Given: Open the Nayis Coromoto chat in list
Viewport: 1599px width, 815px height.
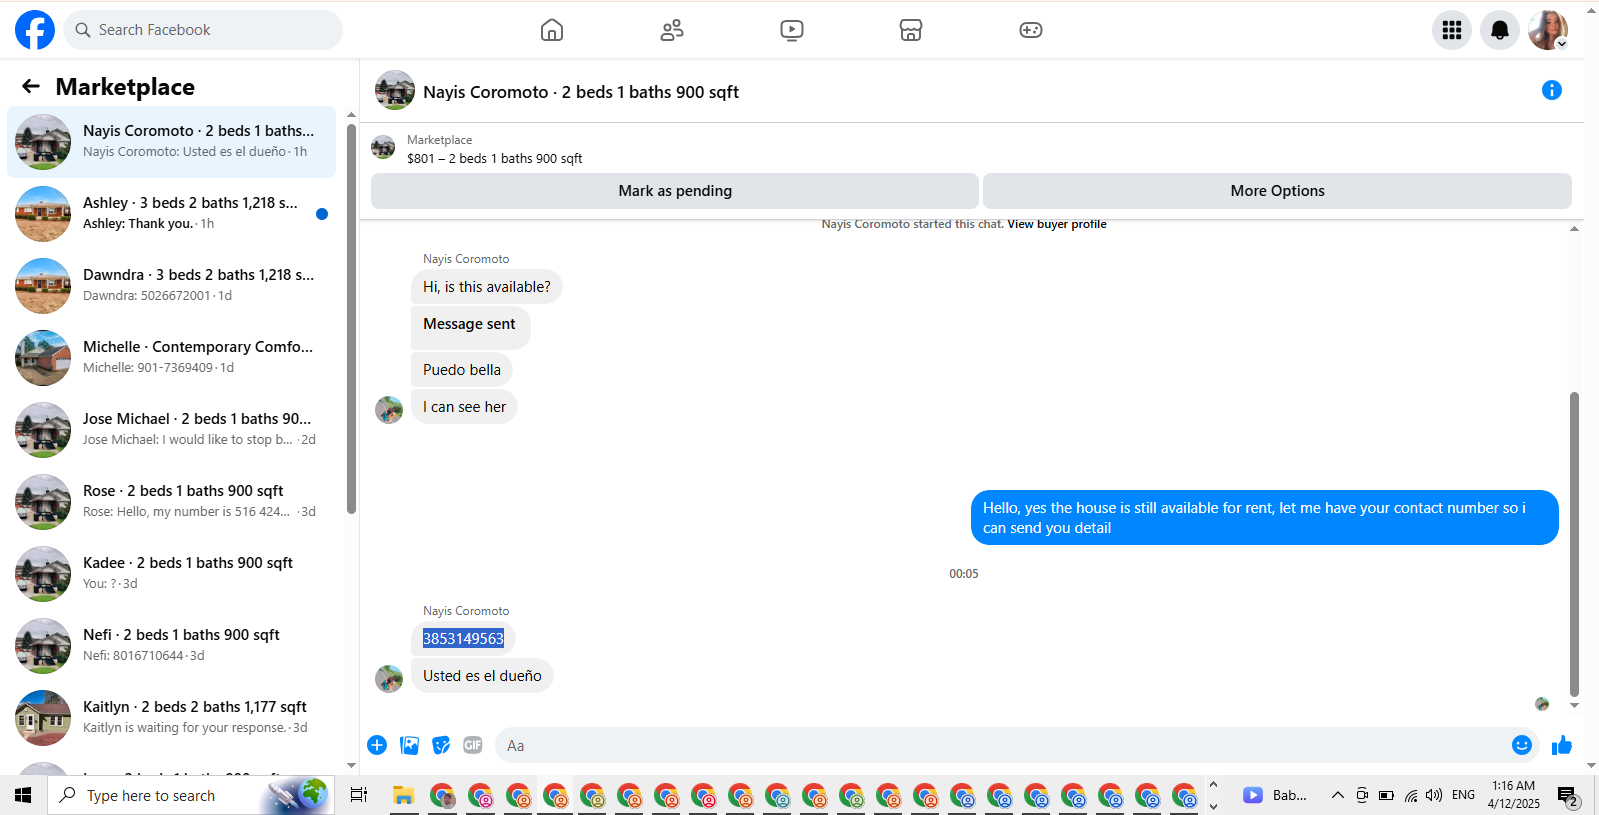Looking at the screenshot, I should click(x=172, y=142).
